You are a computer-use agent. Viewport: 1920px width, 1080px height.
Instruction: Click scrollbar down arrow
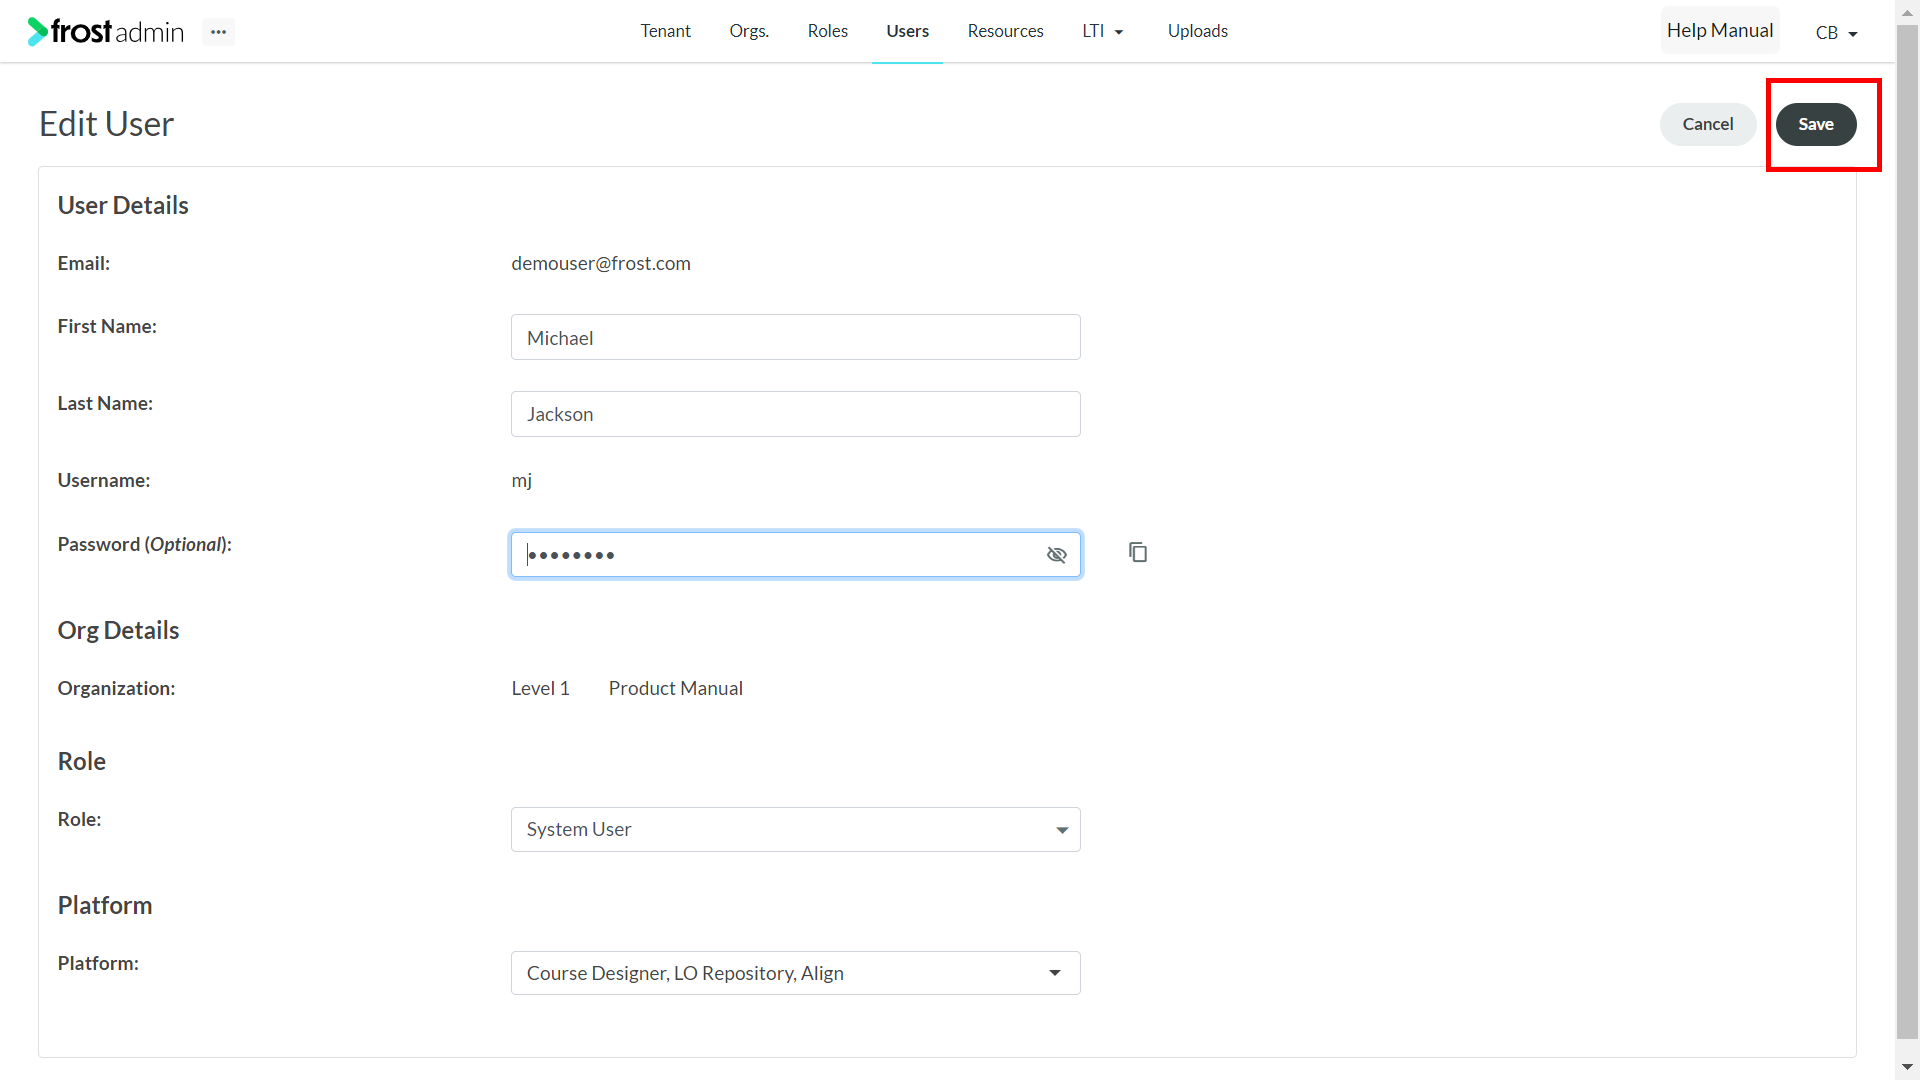[x=1907, y=1068]
